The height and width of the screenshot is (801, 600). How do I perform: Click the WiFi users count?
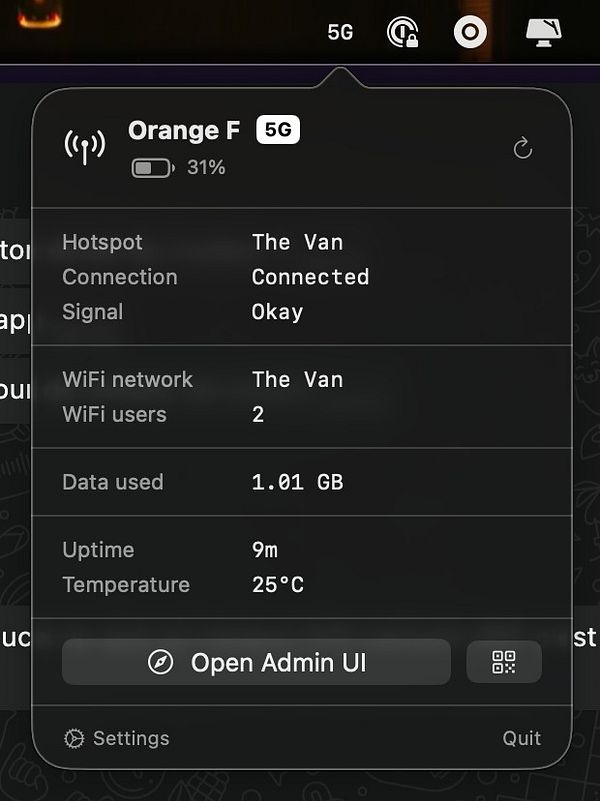(x=258, y=414)
